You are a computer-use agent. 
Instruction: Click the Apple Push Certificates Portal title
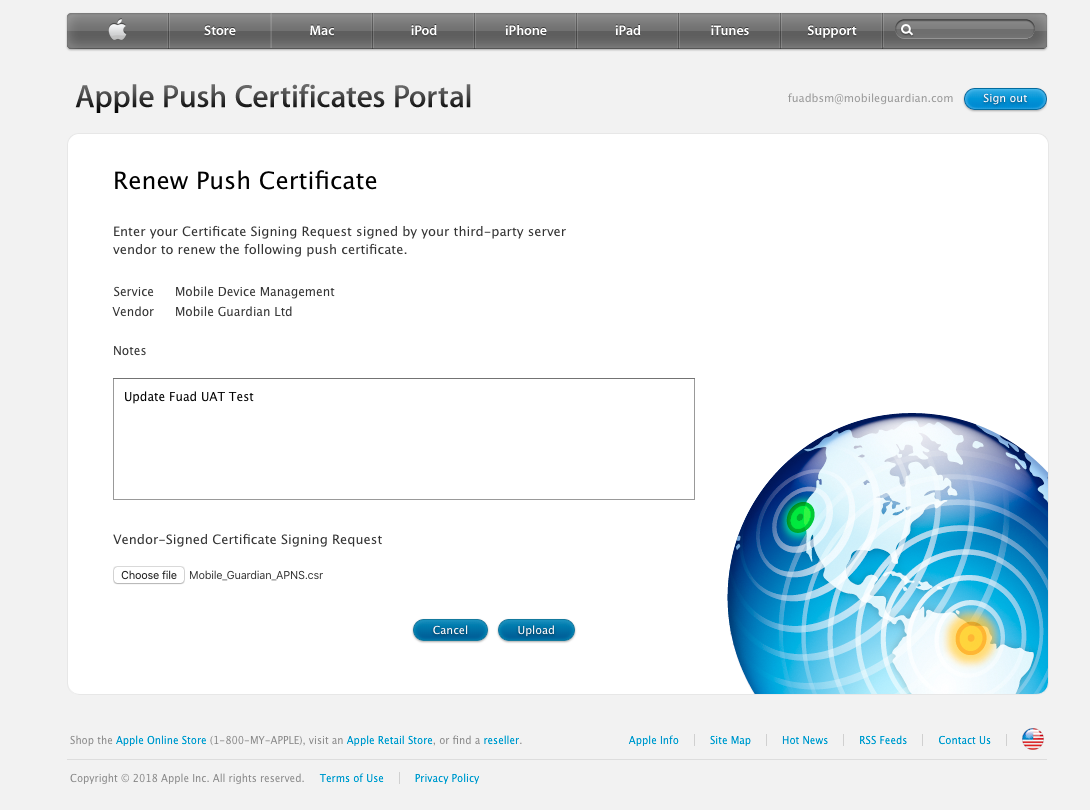click(273, 97)
